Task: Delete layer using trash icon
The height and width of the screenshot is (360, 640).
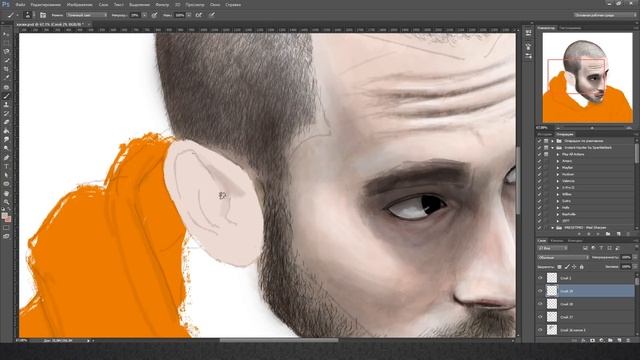Action: (x=629, y=340)
